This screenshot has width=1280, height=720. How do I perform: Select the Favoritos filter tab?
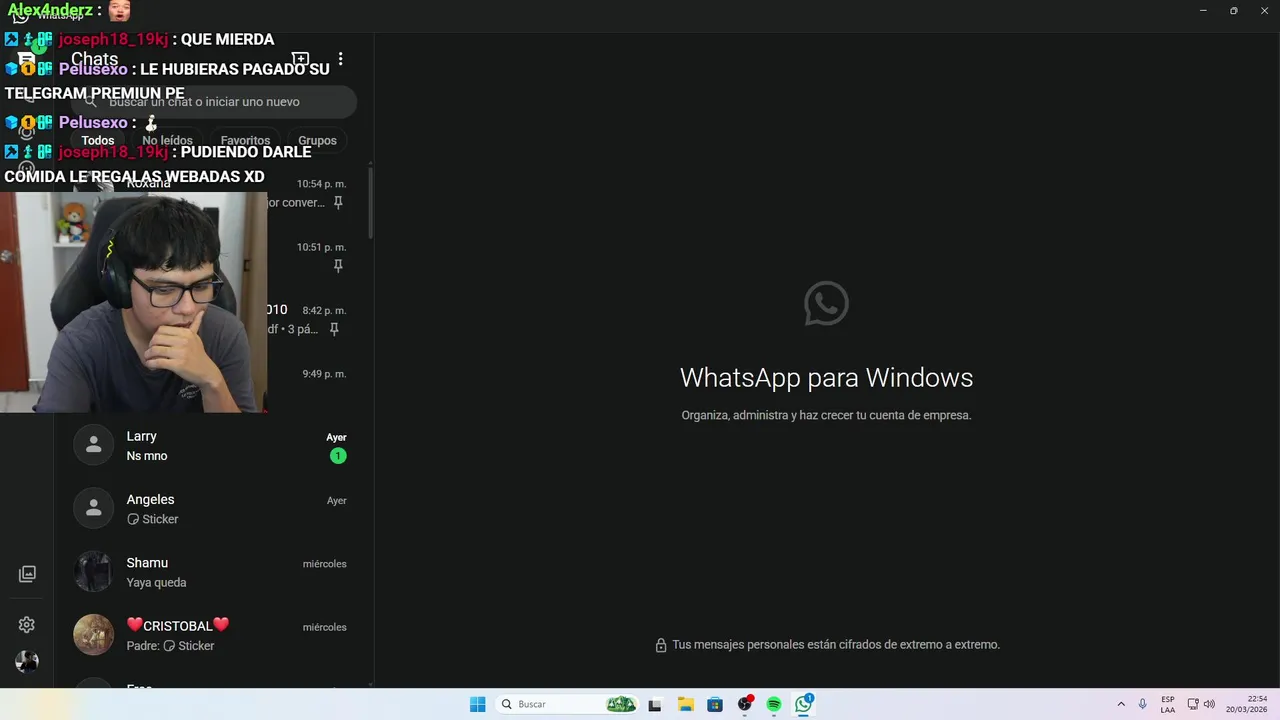click(x=245, y=141)
